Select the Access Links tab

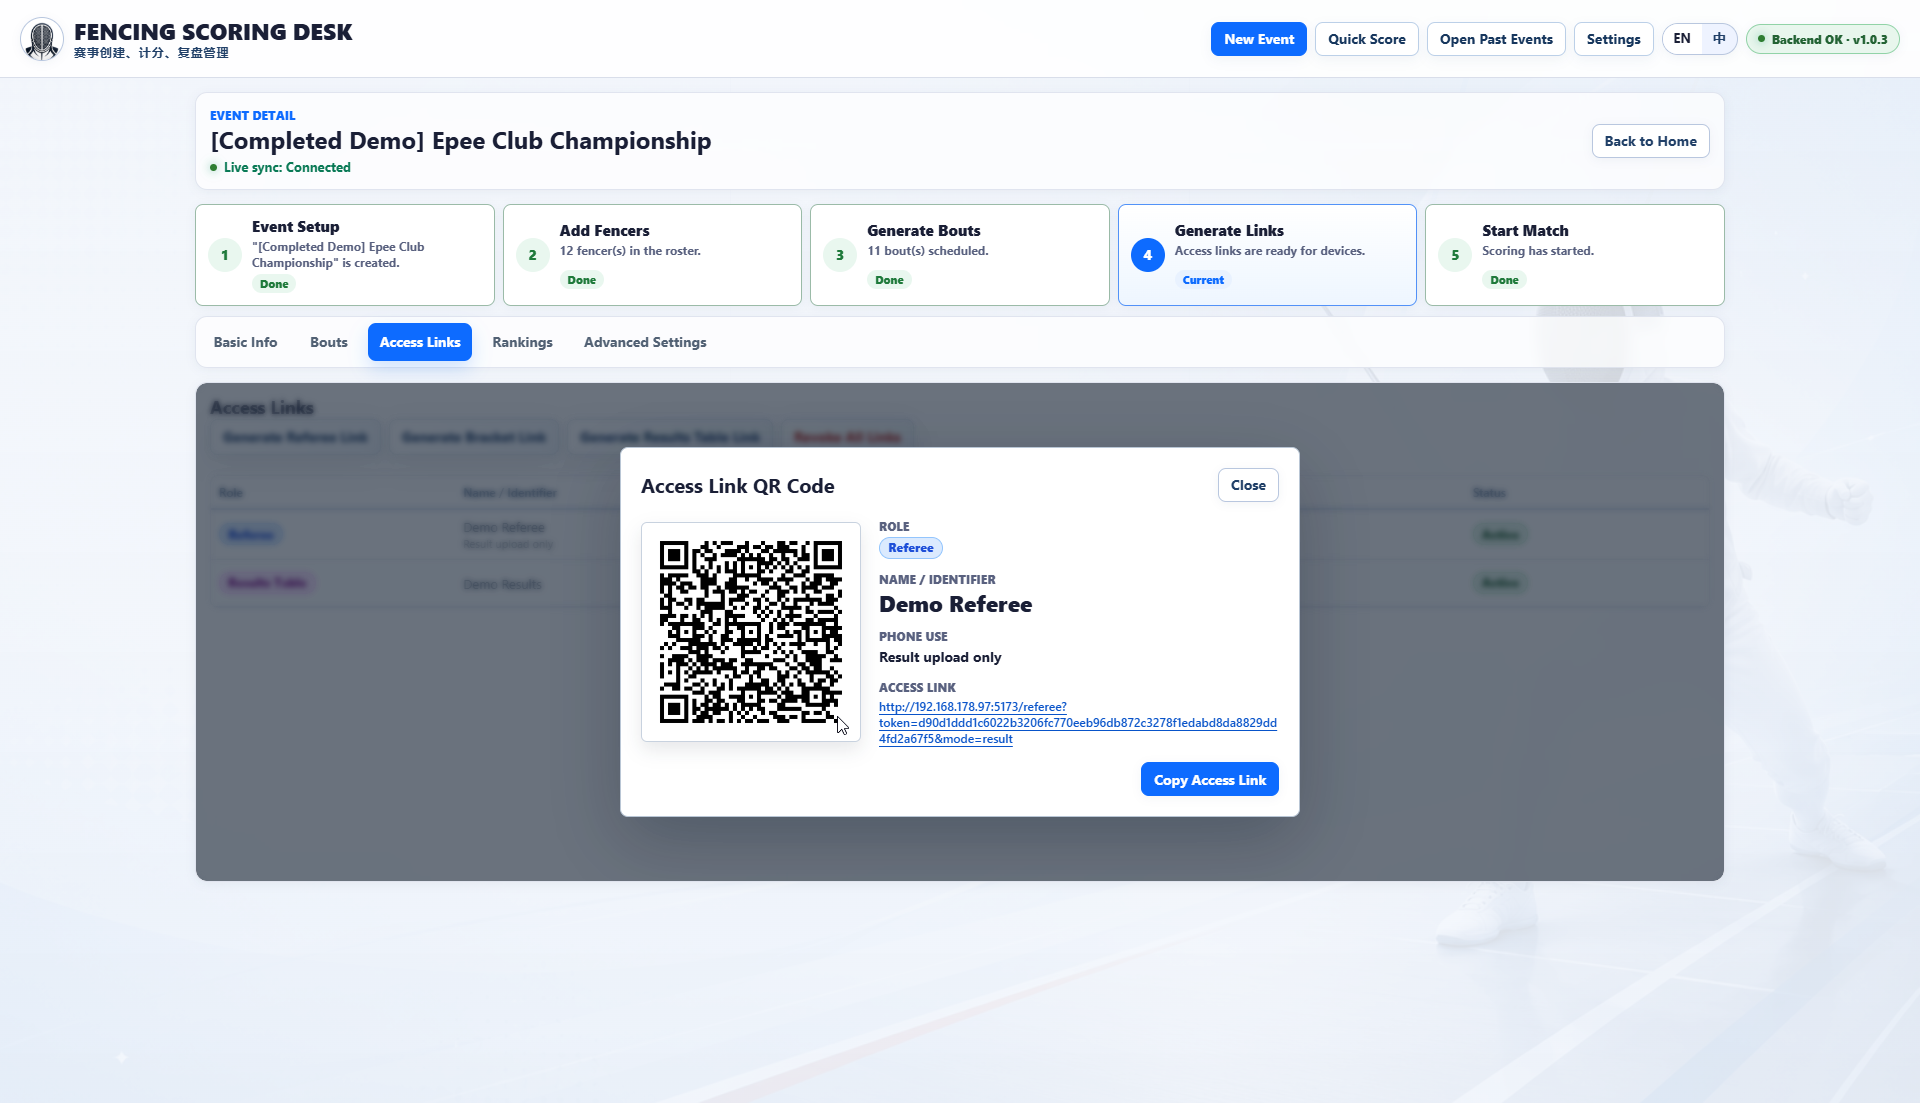coord(420,342)
